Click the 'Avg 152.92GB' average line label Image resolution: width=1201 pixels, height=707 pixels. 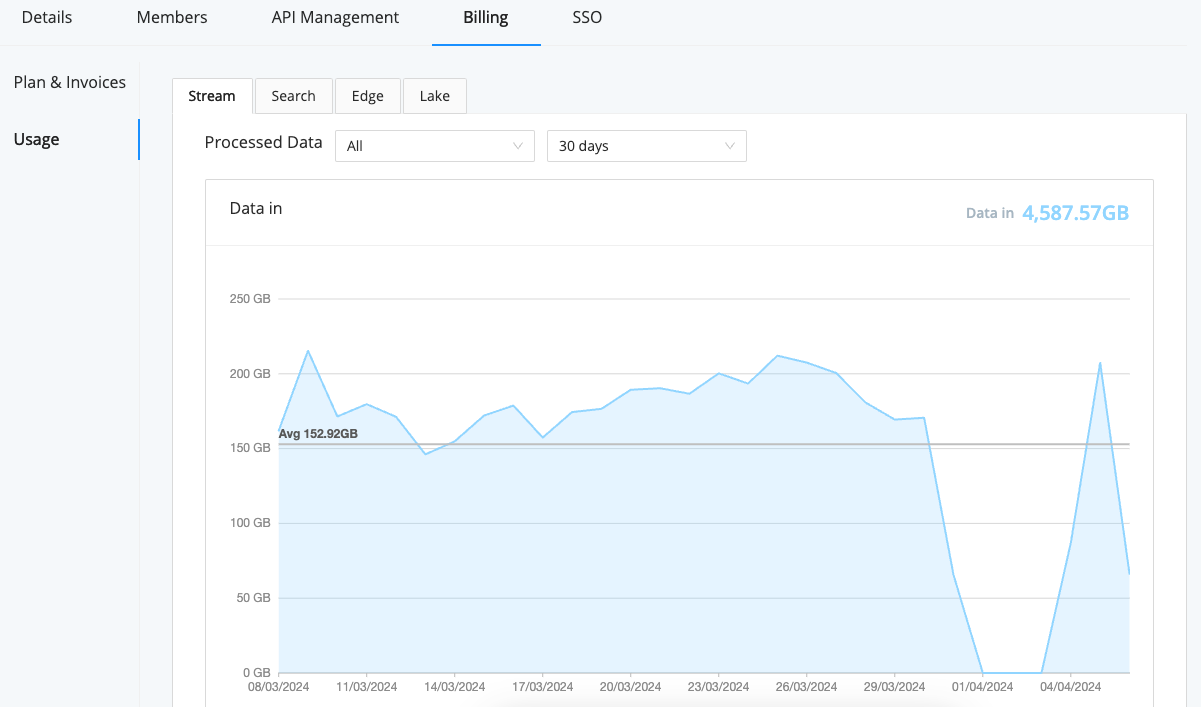[x=318, y=433]
